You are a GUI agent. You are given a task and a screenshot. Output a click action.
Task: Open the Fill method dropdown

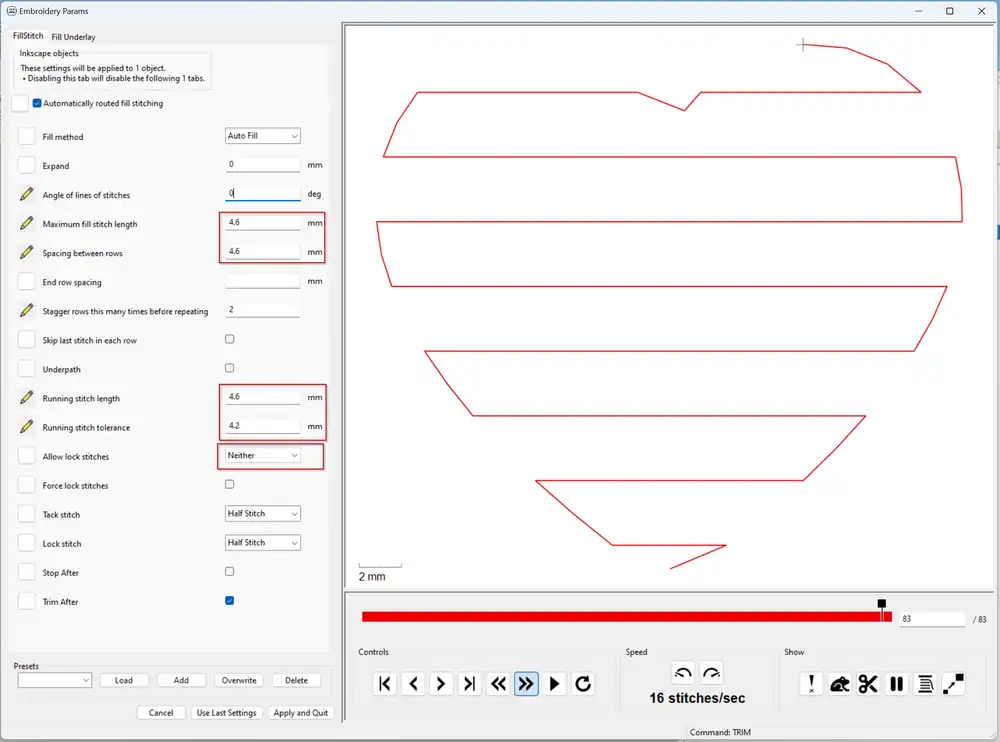(263, 136)
